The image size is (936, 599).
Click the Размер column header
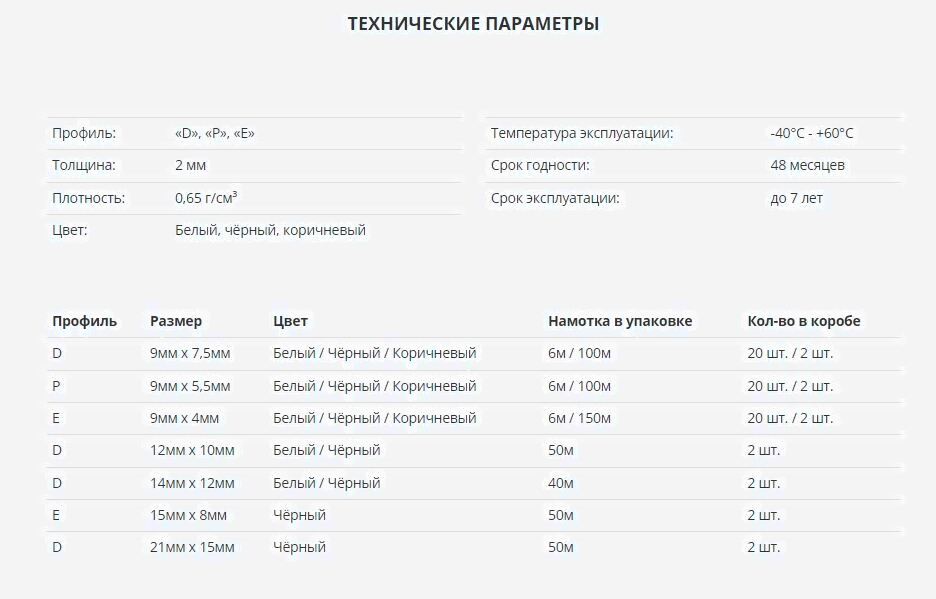click(176, 321)
